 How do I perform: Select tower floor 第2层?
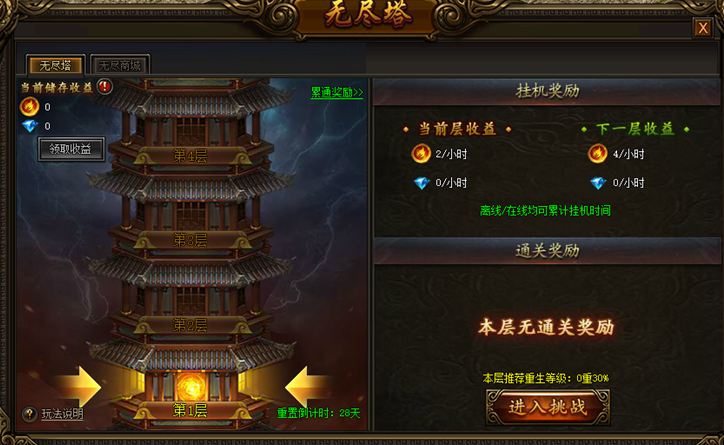pos(190,325)
